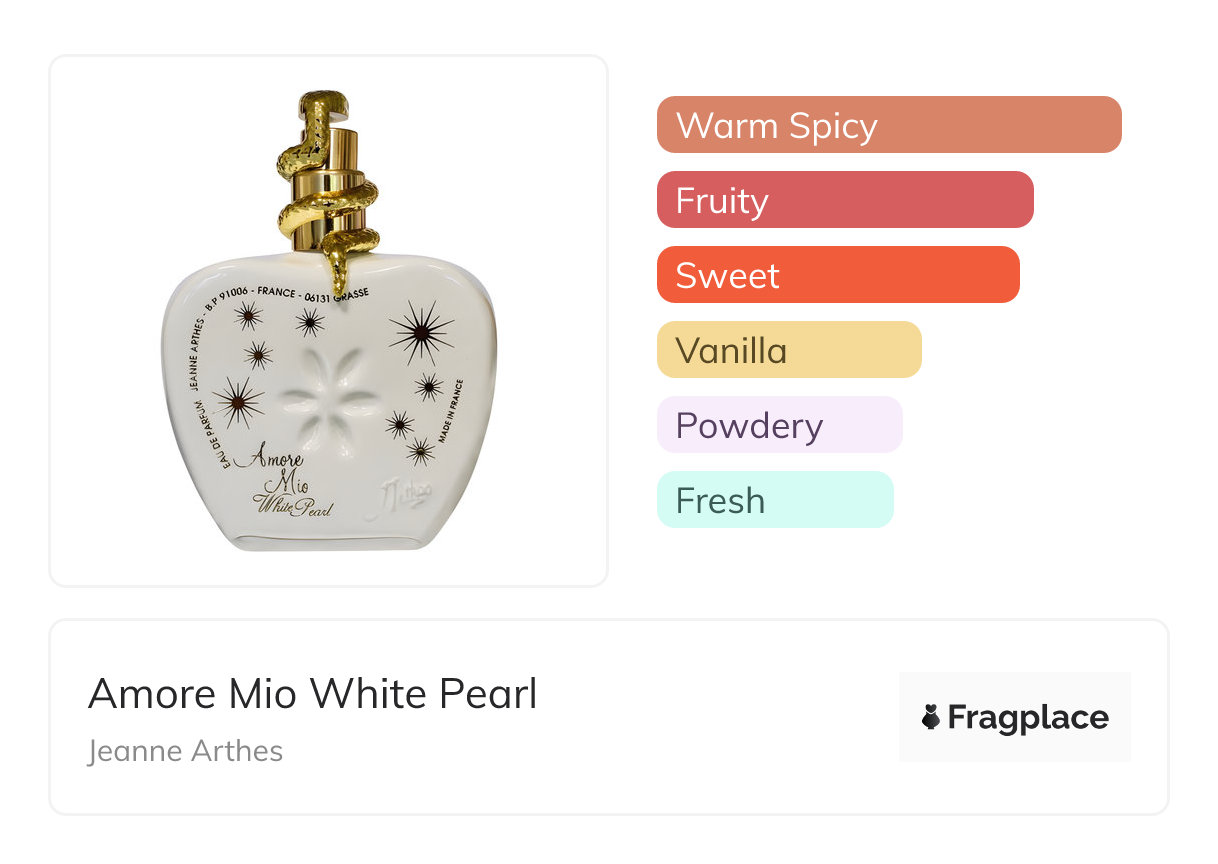Select the Fresh accord bar
Screen dimensions: 1218x864
point(775,500)
